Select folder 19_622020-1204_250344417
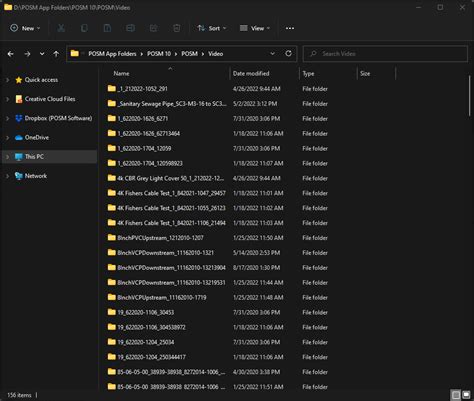Viewport: 474px width, 401px height. click(147, 357)
